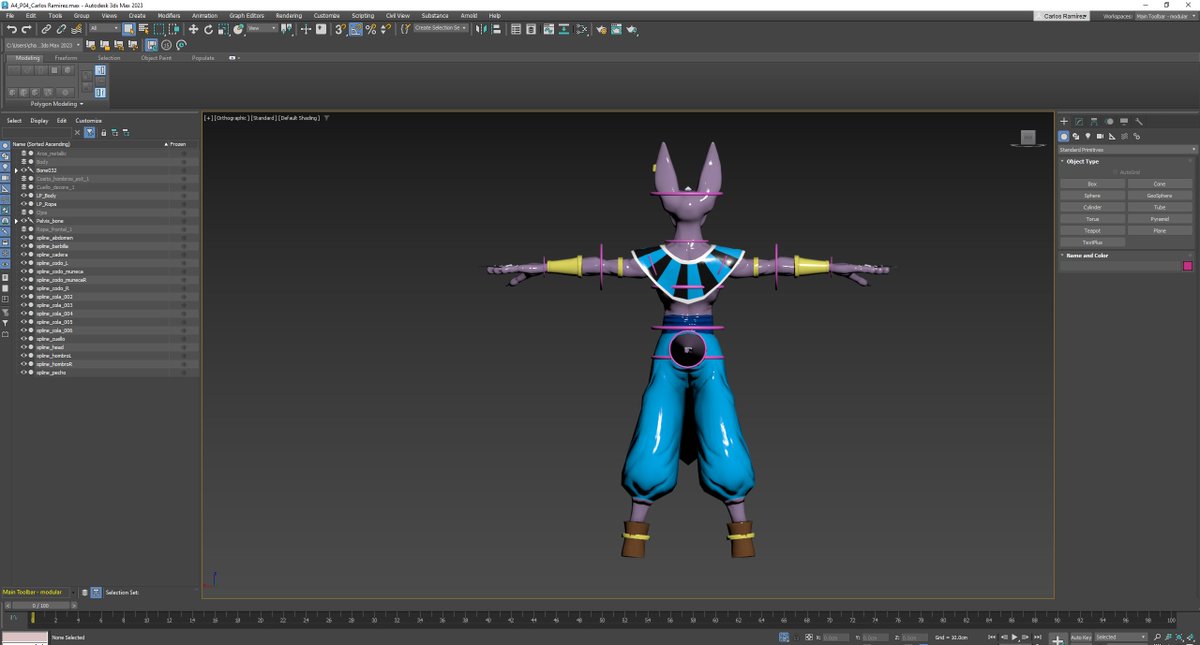Expand the Bone032 tree node
Viewport: 1200px width, 645px height.
[16, 170]
